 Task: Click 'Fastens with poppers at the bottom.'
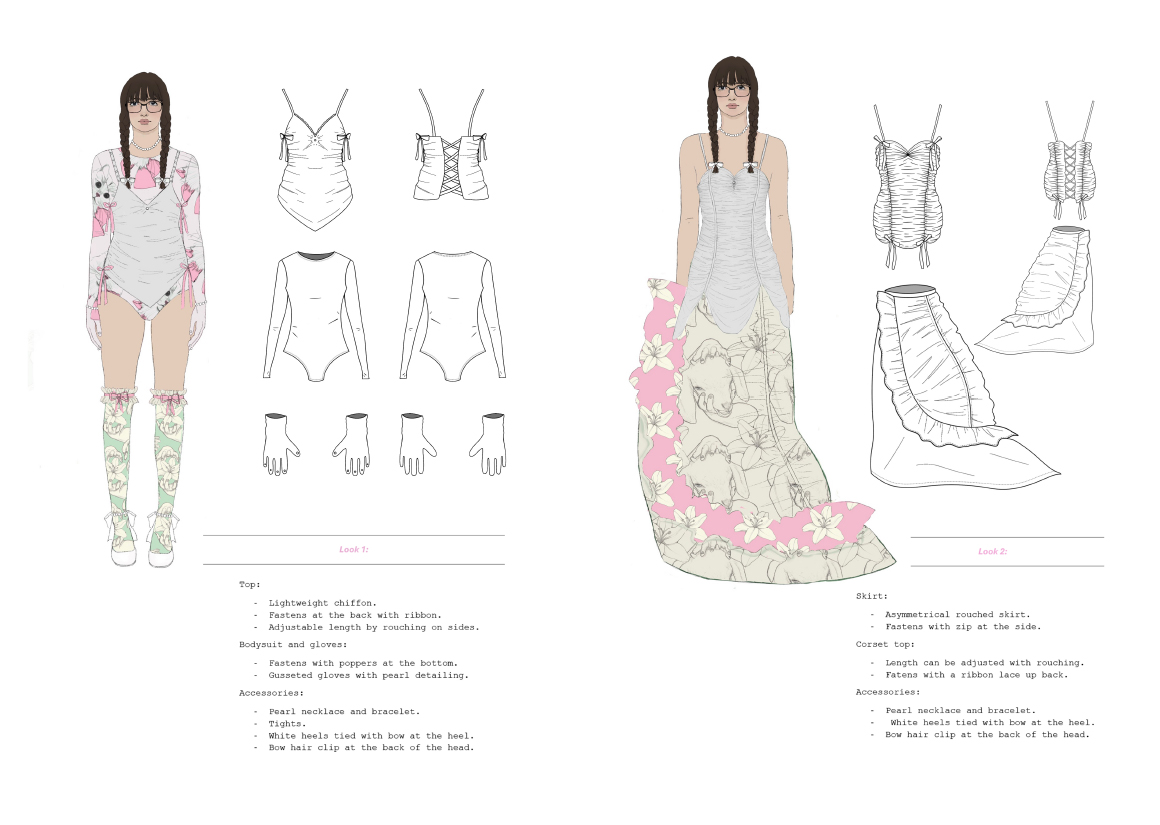(x=363, y=663)
